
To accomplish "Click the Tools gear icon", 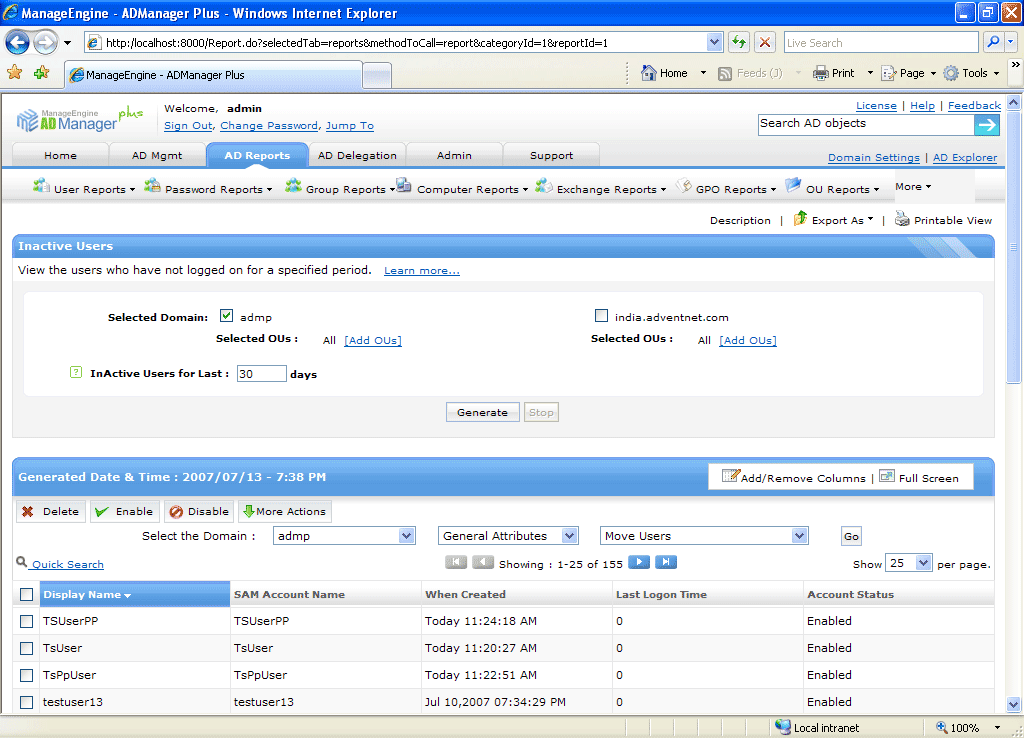I will click(951, 73).
